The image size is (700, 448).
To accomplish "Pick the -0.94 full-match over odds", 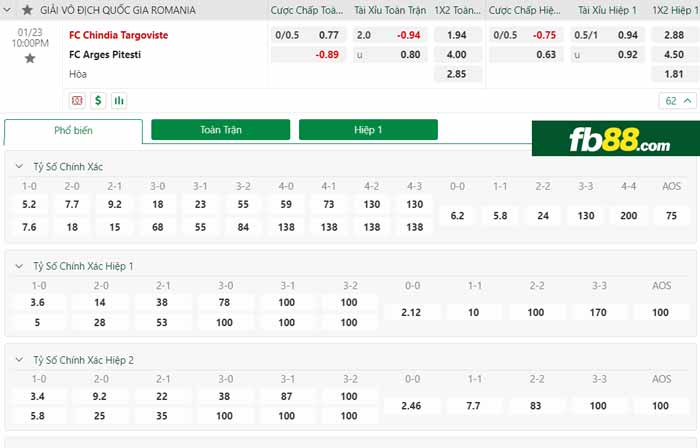I will (408, 34).
